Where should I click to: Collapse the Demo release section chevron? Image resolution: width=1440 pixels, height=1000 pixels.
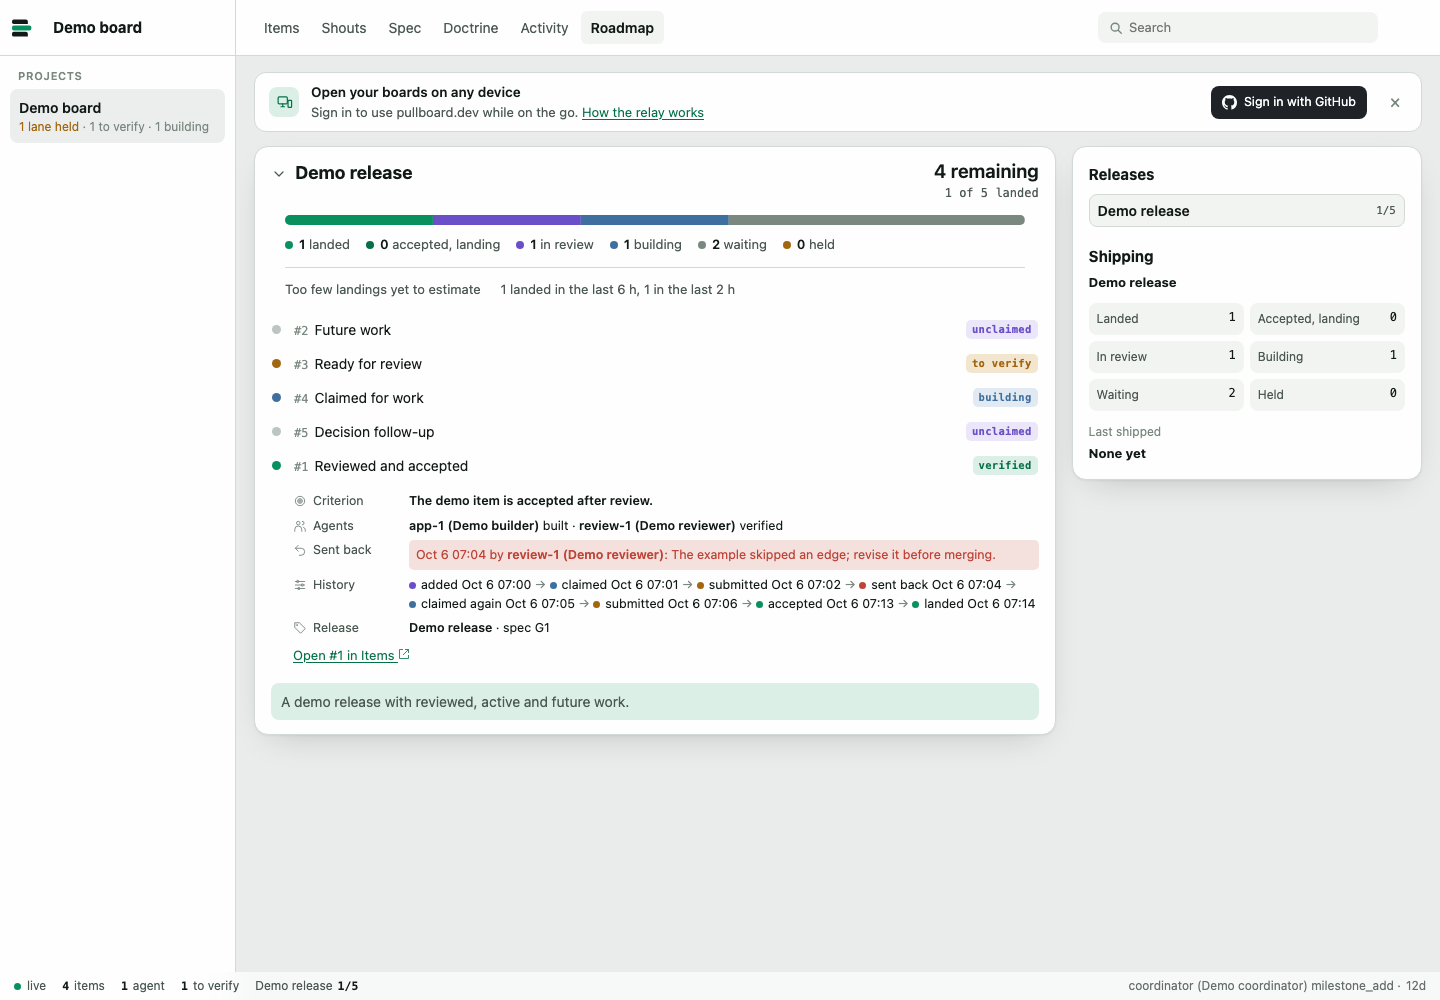(x=279, y=174)
